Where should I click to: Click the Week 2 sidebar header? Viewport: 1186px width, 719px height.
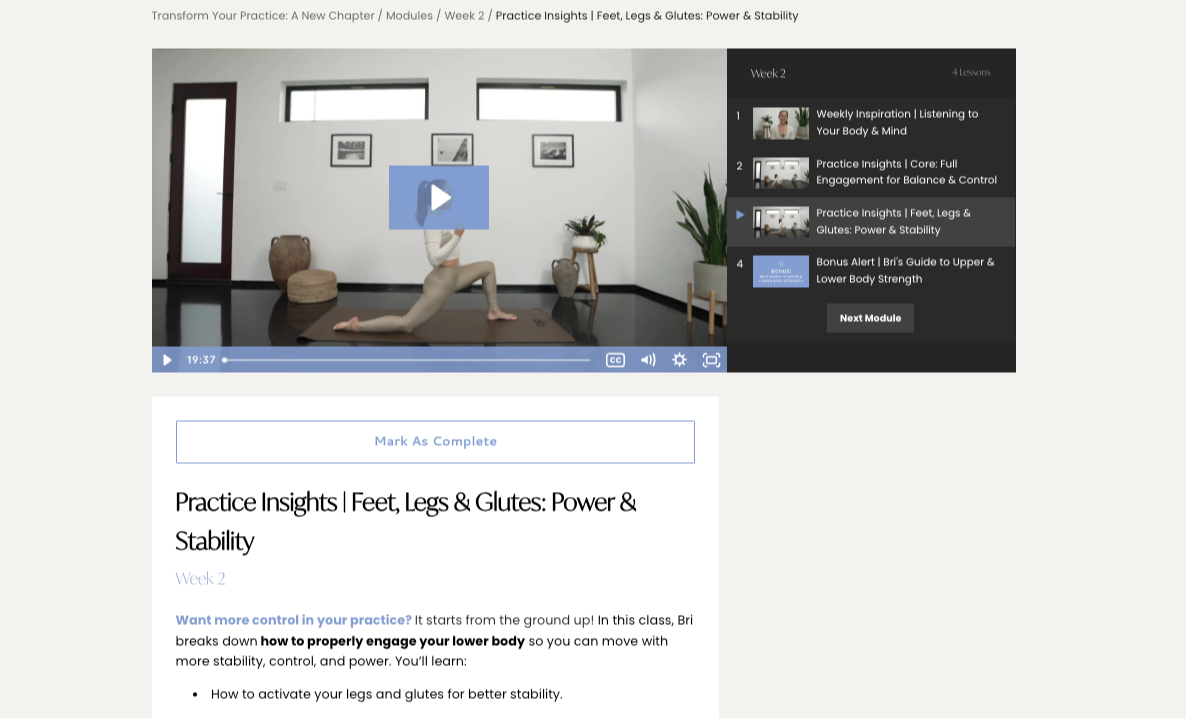coord(768,73)
